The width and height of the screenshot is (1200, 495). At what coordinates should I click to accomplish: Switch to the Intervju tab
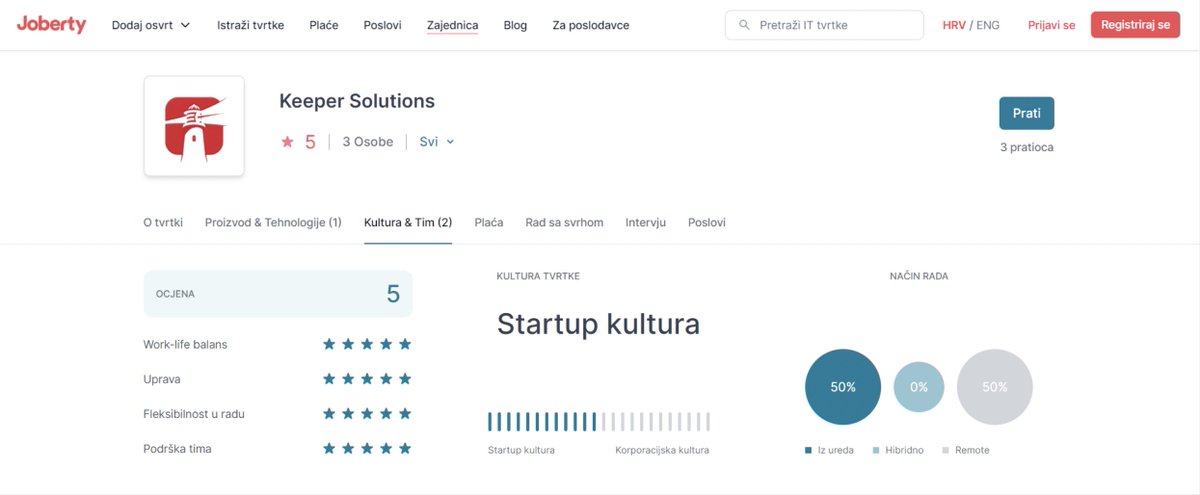(x=645, y=222)
